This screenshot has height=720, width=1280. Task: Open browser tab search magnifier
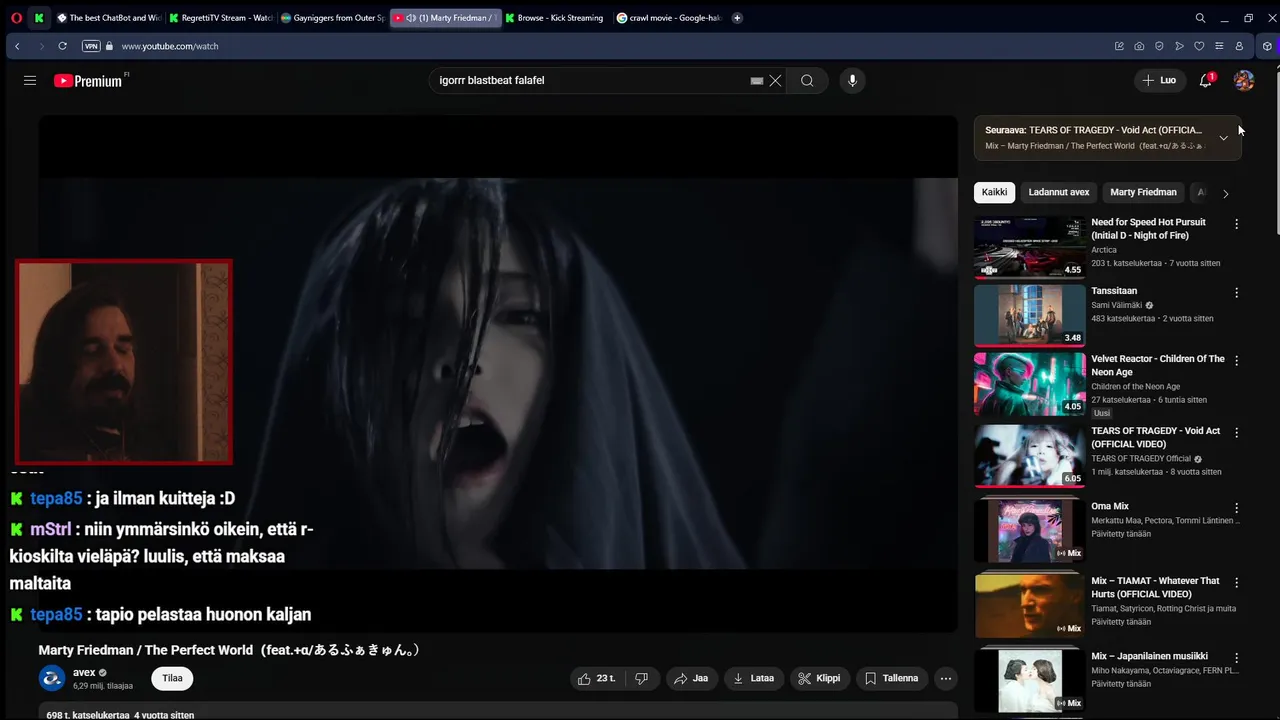(1200, 18)
